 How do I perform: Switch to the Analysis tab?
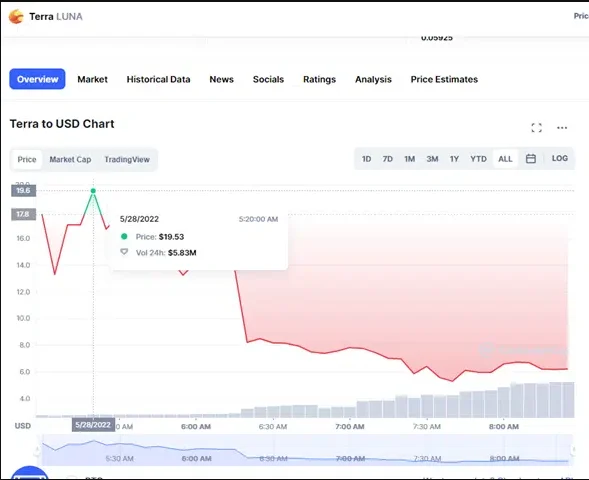pos(373,79)
